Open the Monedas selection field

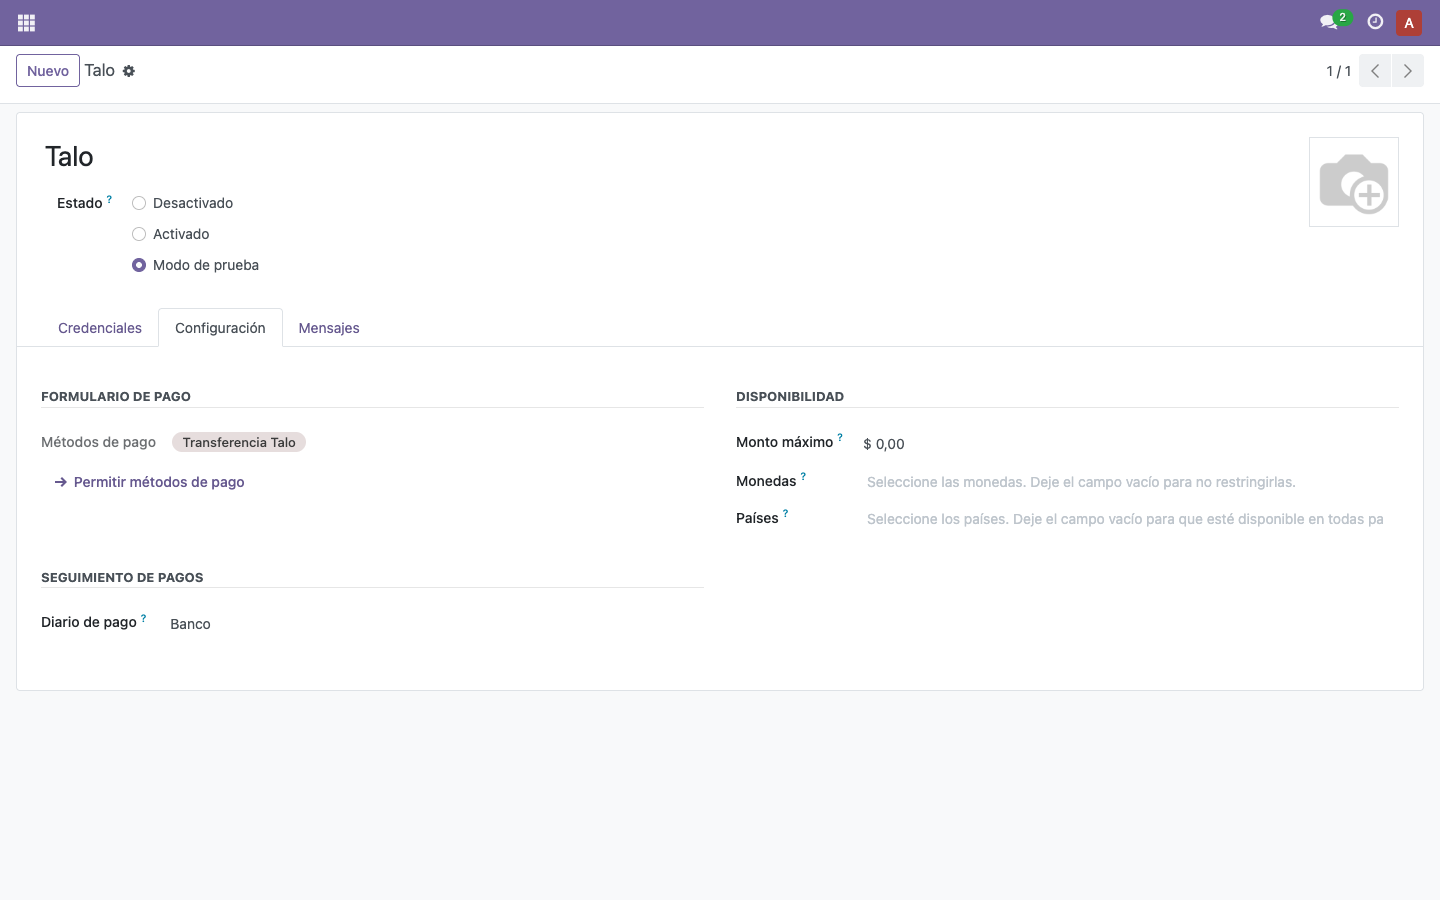1130,482
